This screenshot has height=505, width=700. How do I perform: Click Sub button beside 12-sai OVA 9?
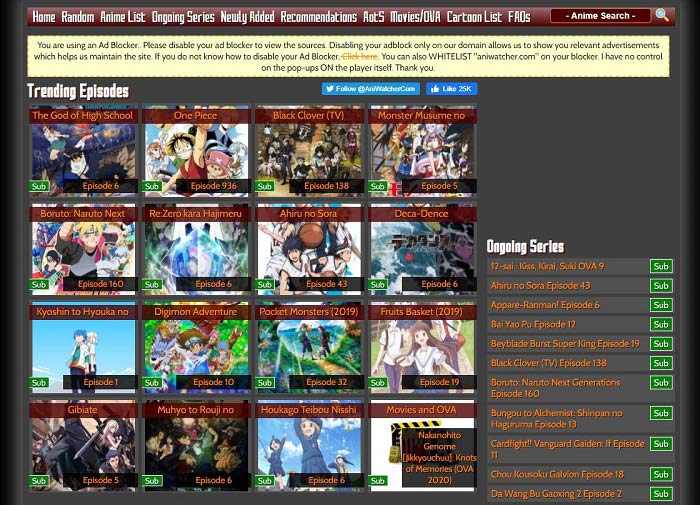(x=661, y=267)
